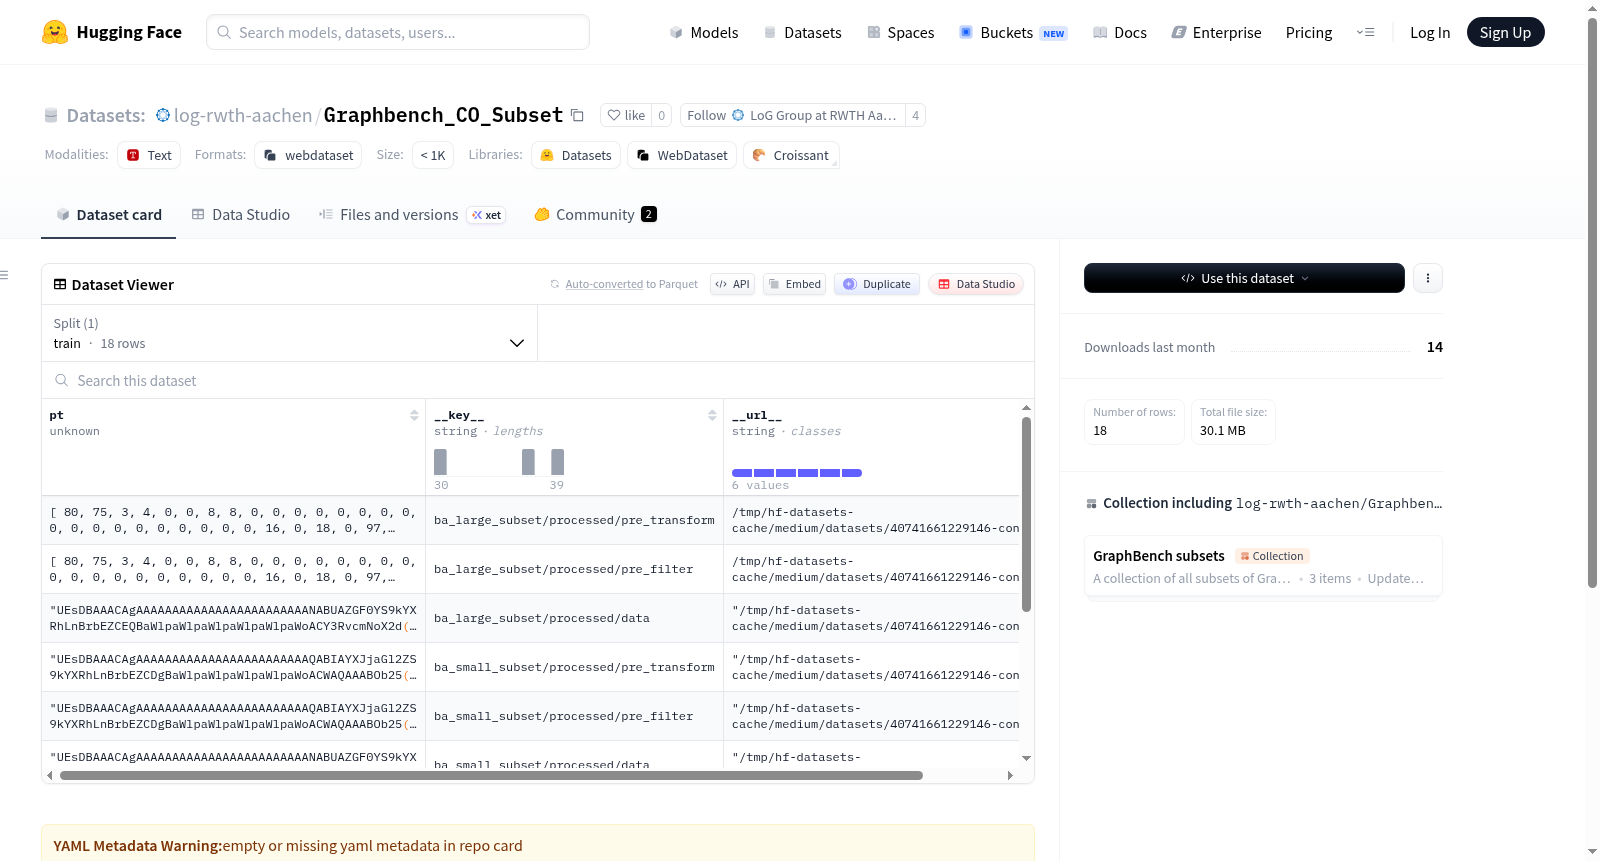Open Spaces in the top navigation
Screen dimensions: 1600x861
click(x=901, y=32)
